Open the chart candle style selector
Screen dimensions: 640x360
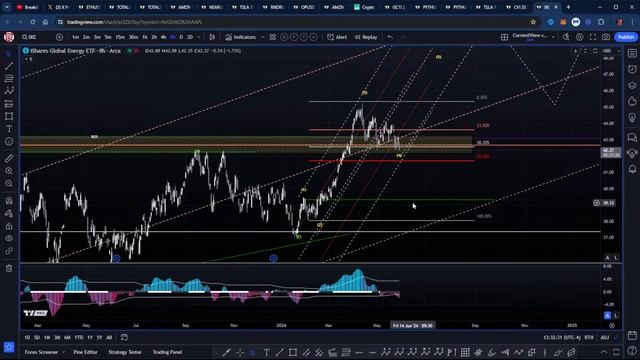click(212, 37)
